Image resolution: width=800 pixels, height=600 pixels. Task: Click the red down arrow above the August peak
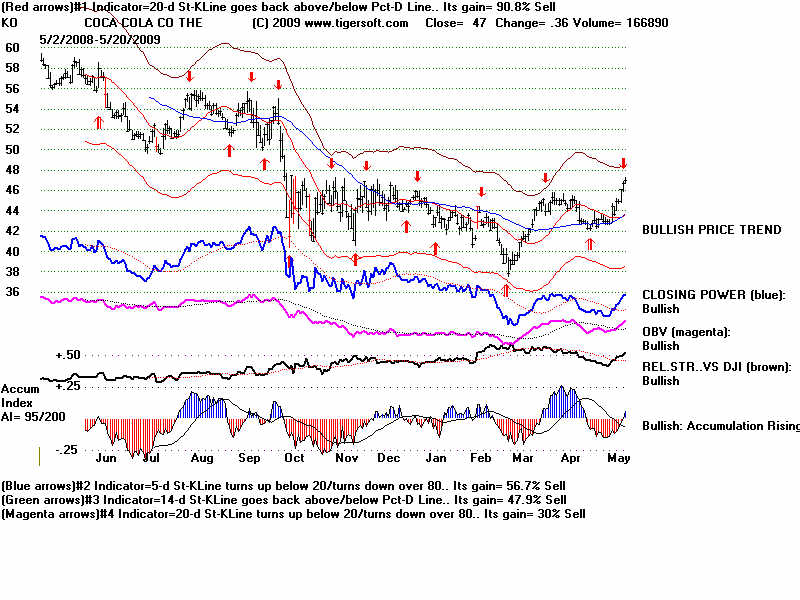(x=189, y=75)
